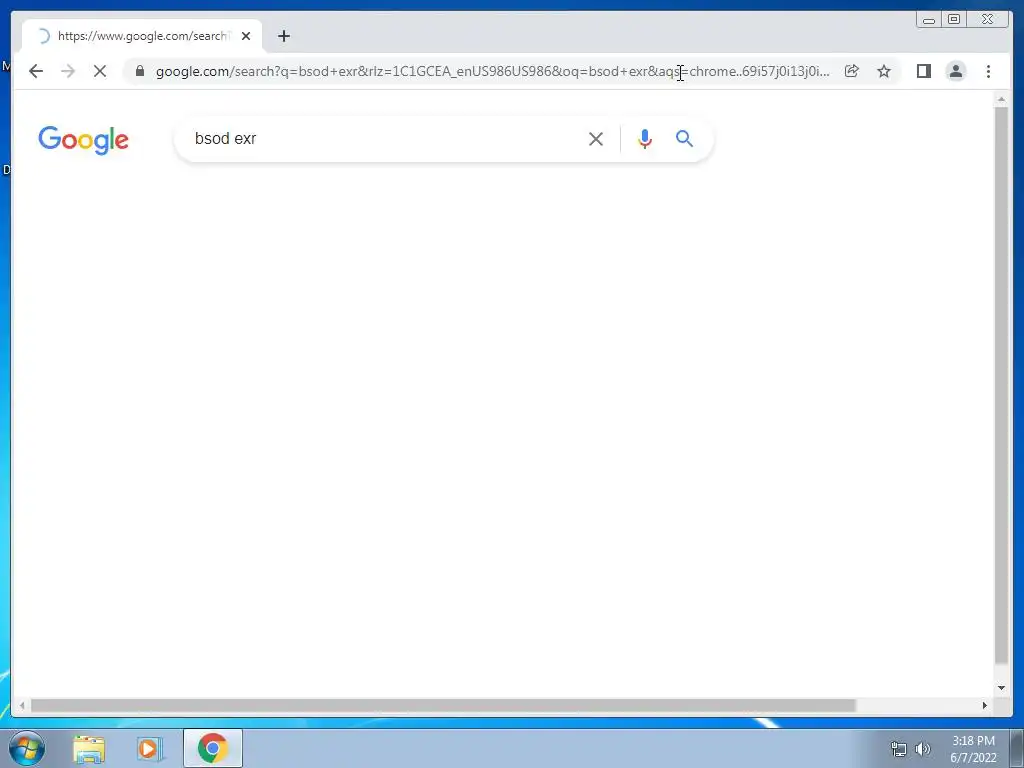This screenshot has width=1024, height=768.
Task: Restore down the Chrome window
Action: tap(954, 20)
